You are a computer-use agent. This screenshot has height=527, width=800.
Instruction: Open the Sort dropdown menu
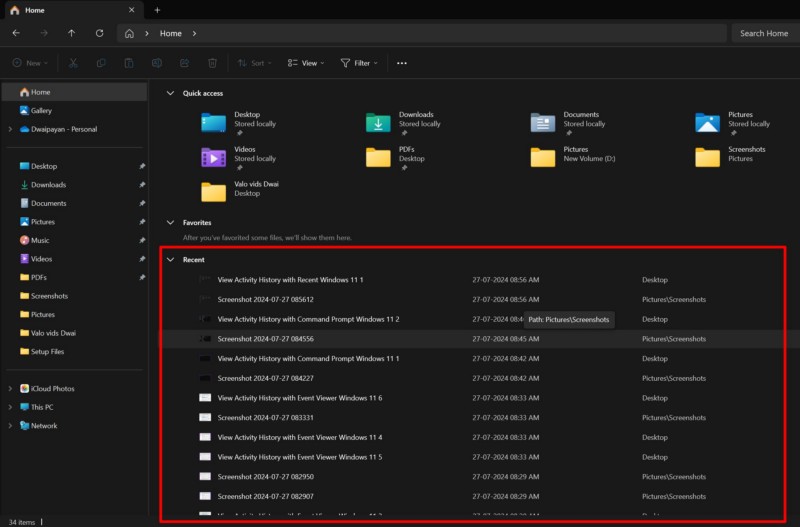point(252,63)
